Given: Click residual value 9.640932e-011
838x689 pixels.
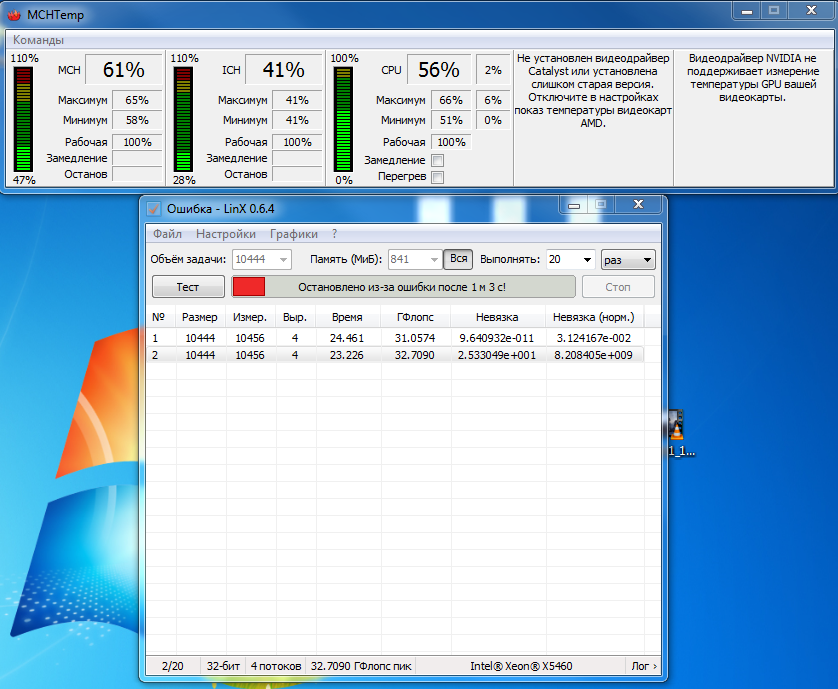Looking at the screenshot, I should pos(496,338).
